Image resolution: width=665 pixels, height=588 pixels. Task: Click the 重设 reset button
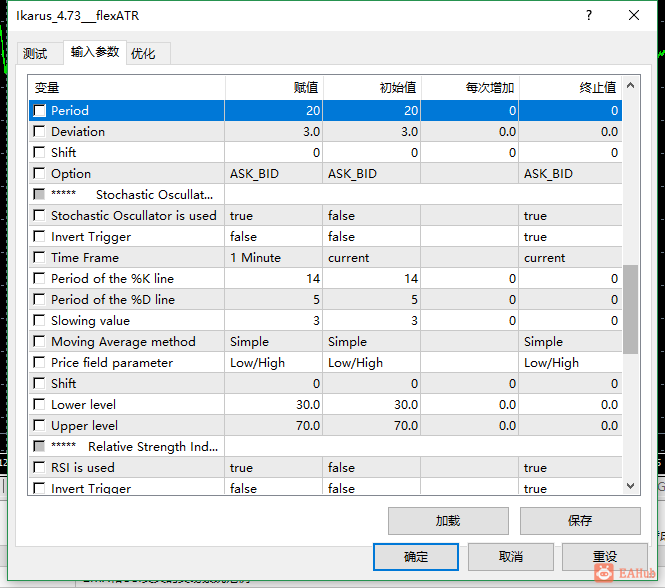[605, 557]
